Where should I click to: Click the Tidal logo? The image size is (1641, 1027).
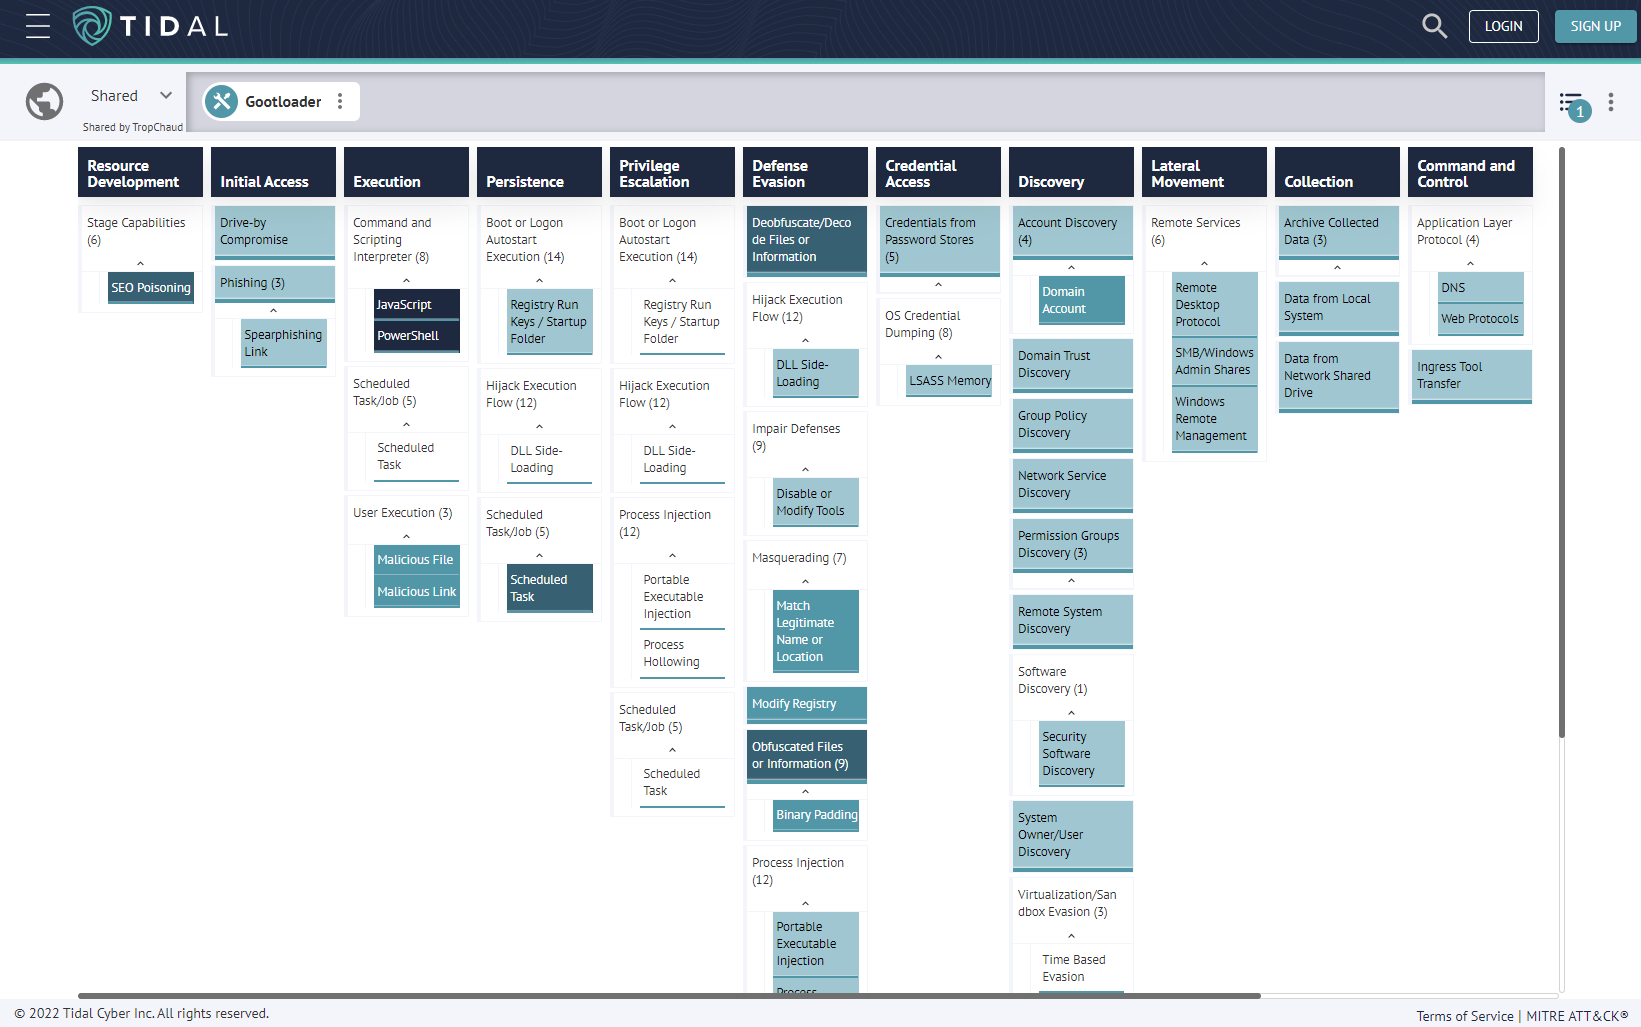click(x=151, y=26)
